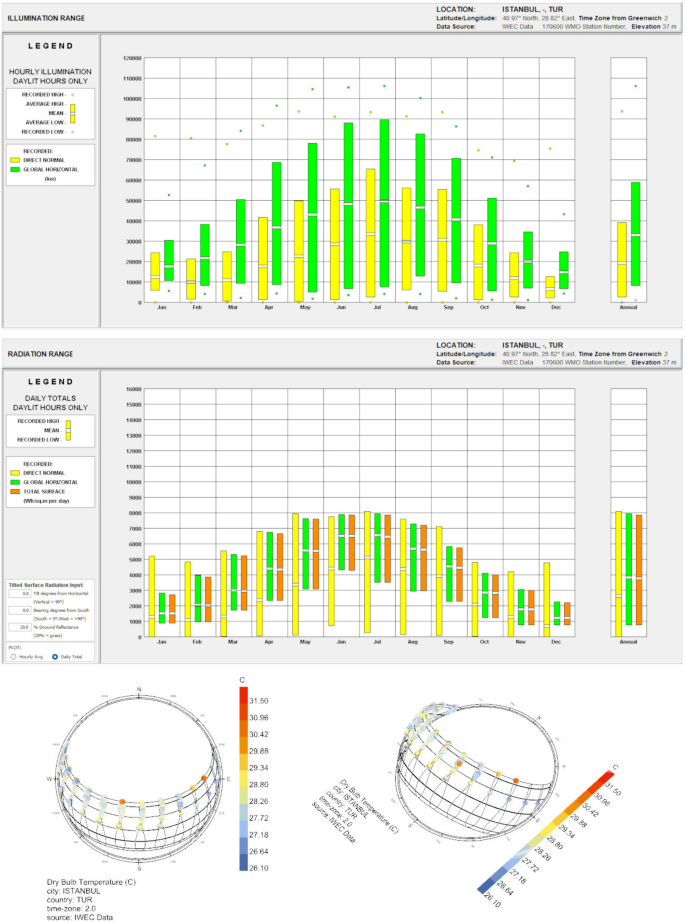
Task: Select the Daily Total plot radio button
Action: [x=55, y=657]
